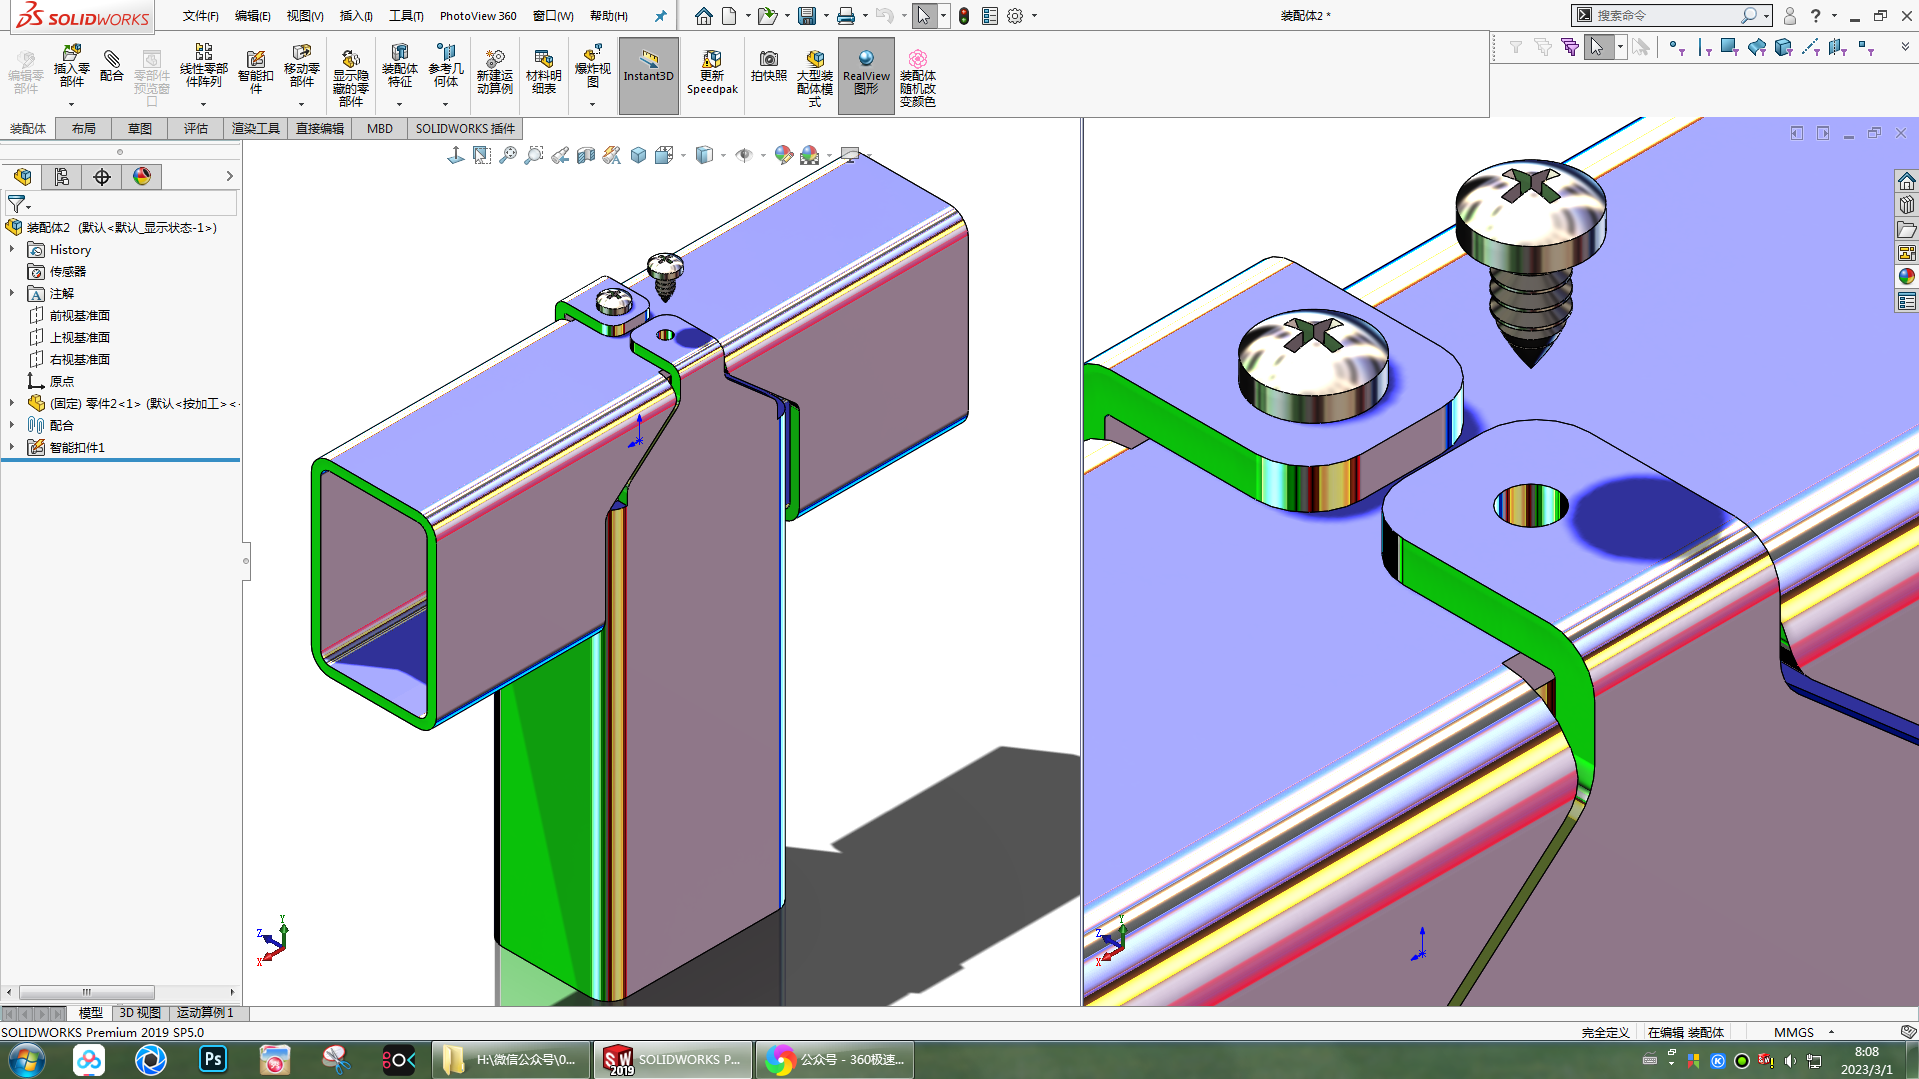Switch to the 草图 sketch tab
The width and height of the screenshot is (1919, 1079).
click(140, 128)
